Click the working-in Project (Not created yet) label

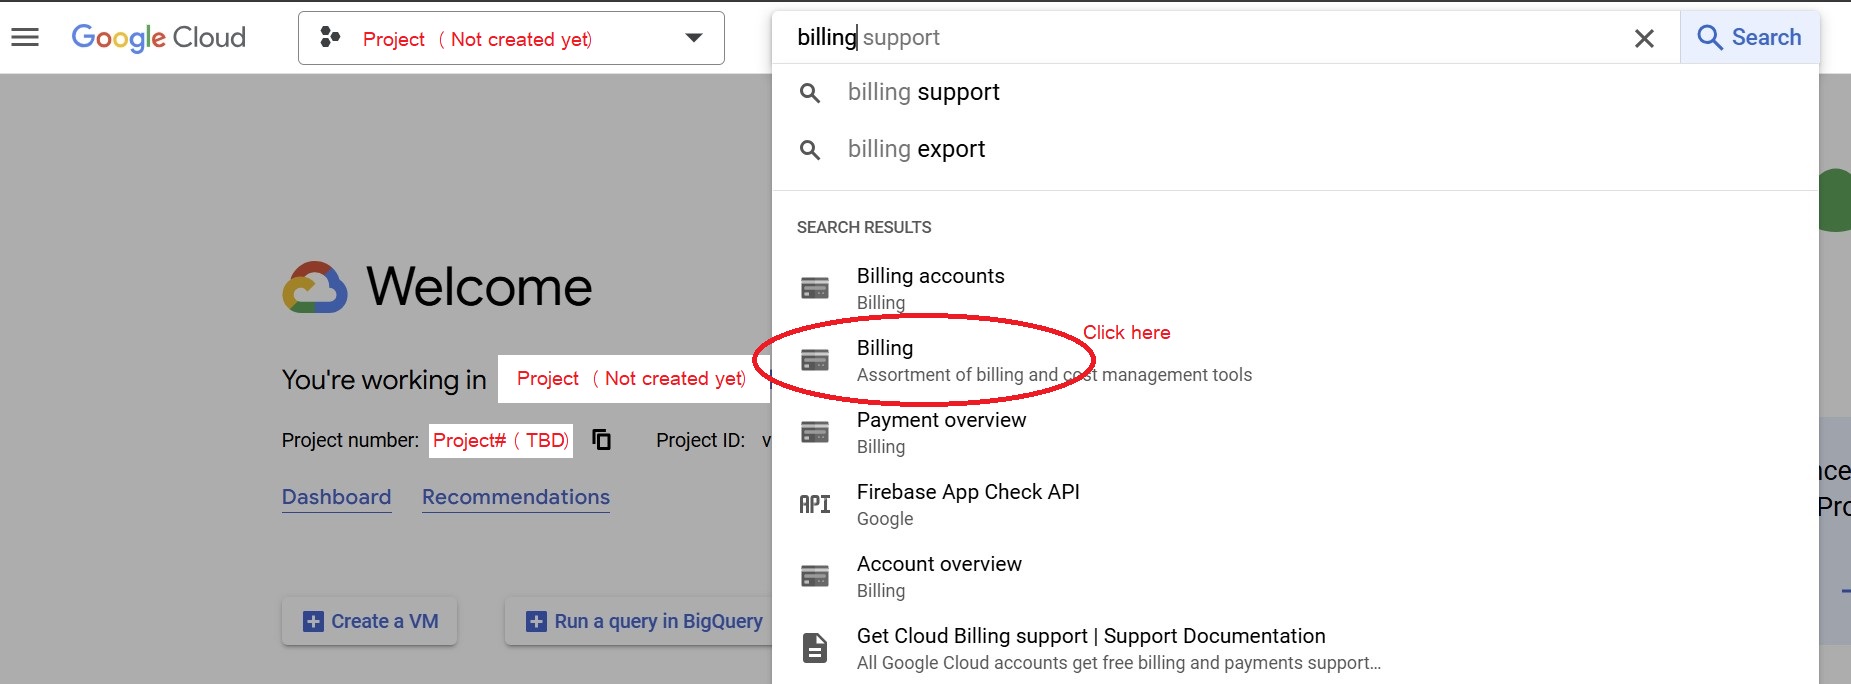point(632,379)
